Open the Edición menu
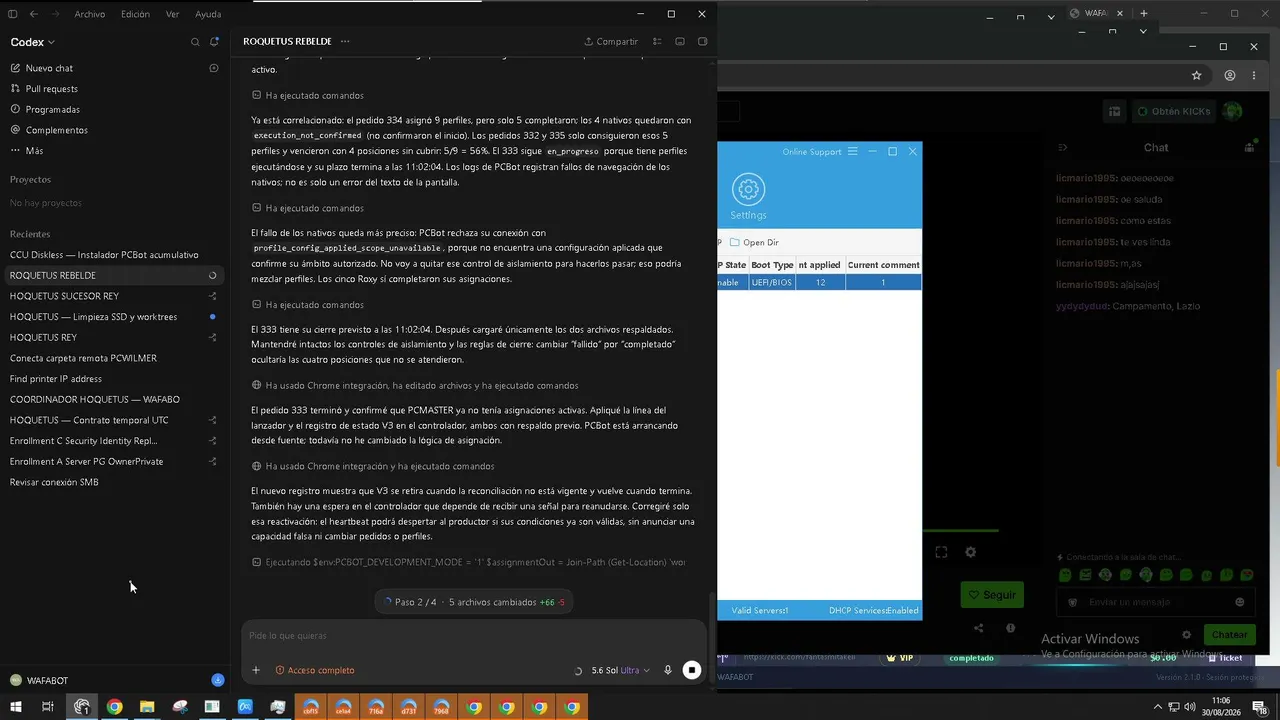 135,14
